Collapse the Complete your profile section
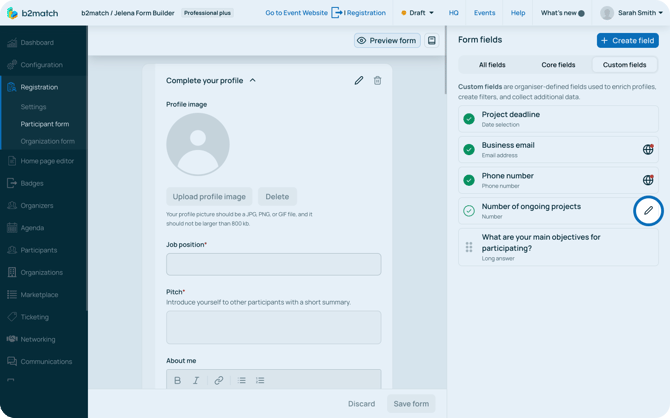The image size is (670, 418). (x=253, y=80)
